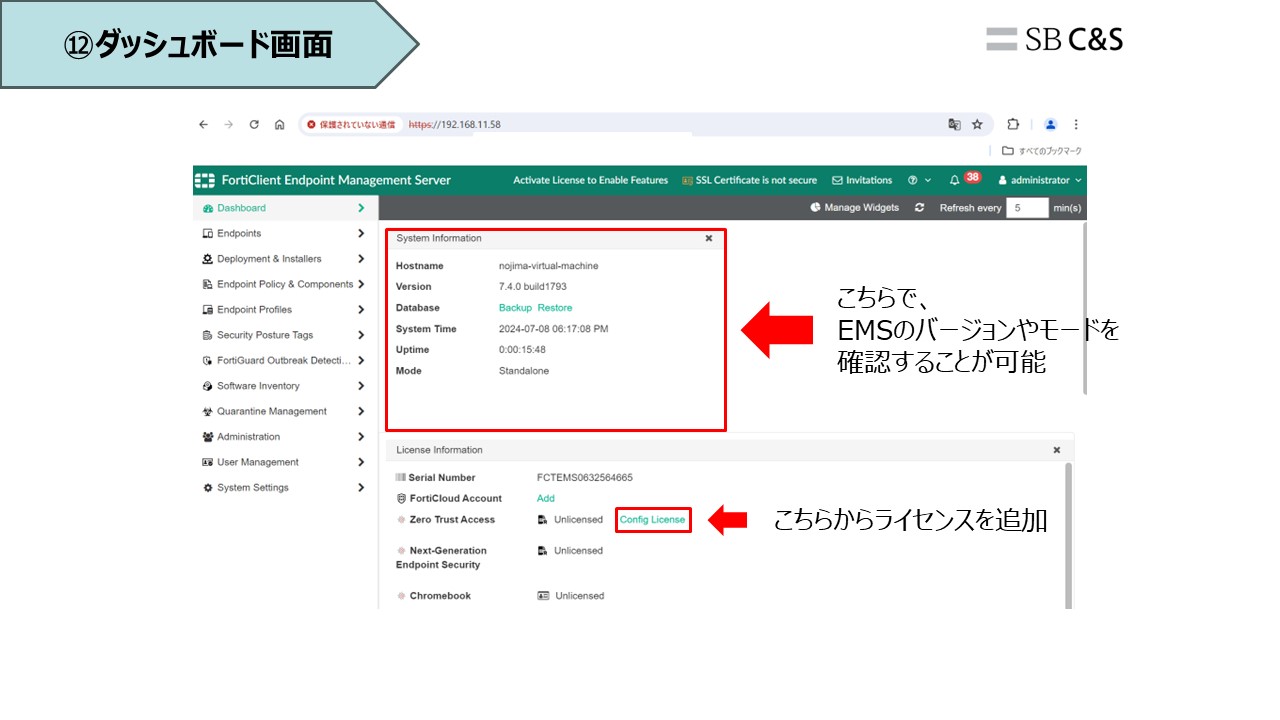The image size is (1280, 720).
Task: Expand the FortiGuard Outbreak Detection chevron
Action: (x=361, y=360)
